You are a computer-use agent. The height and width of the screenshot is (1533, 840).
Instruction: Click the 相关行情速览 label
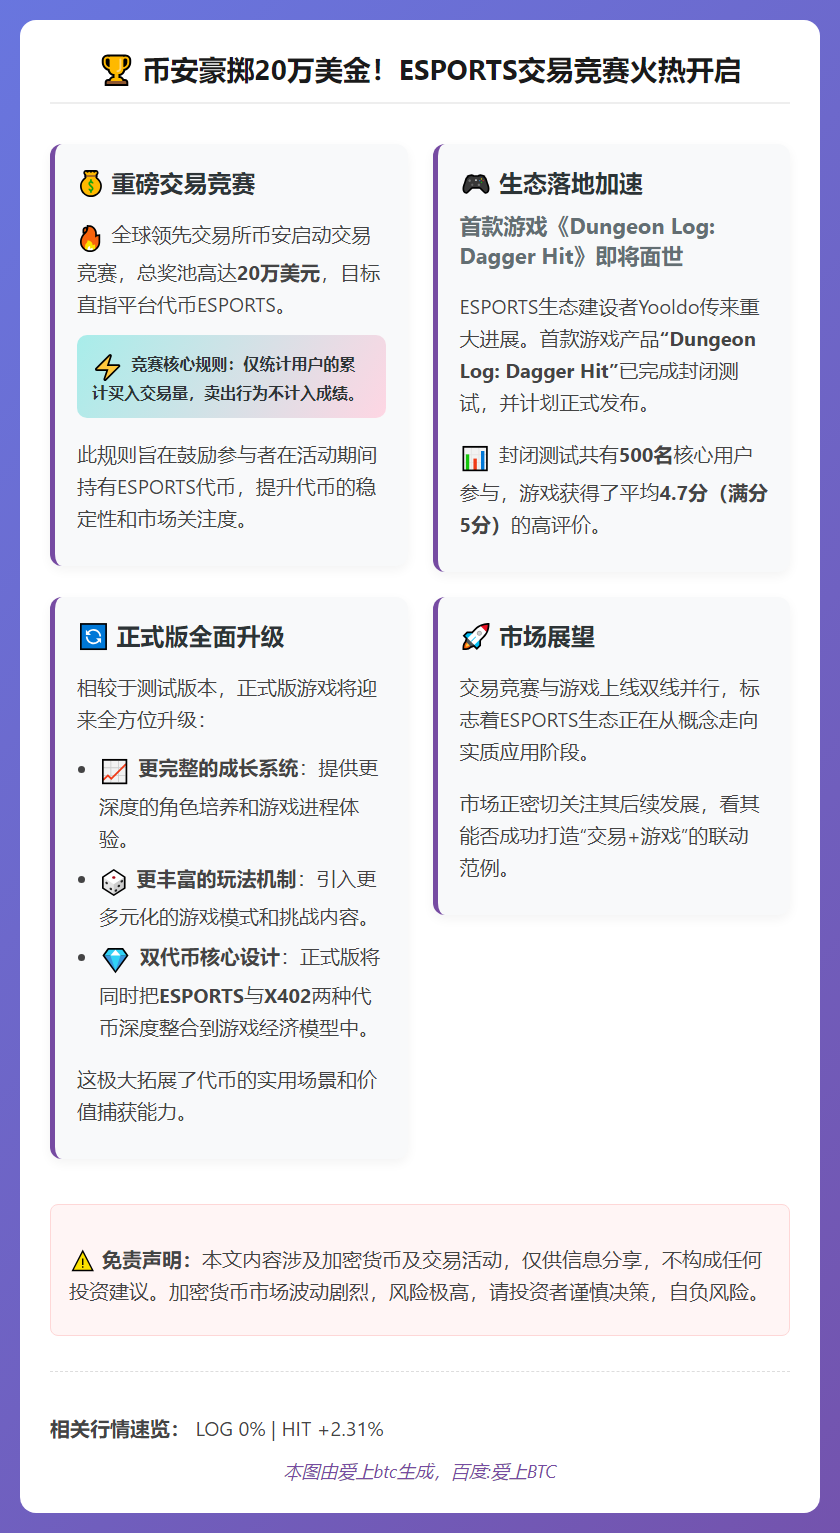115,1429
